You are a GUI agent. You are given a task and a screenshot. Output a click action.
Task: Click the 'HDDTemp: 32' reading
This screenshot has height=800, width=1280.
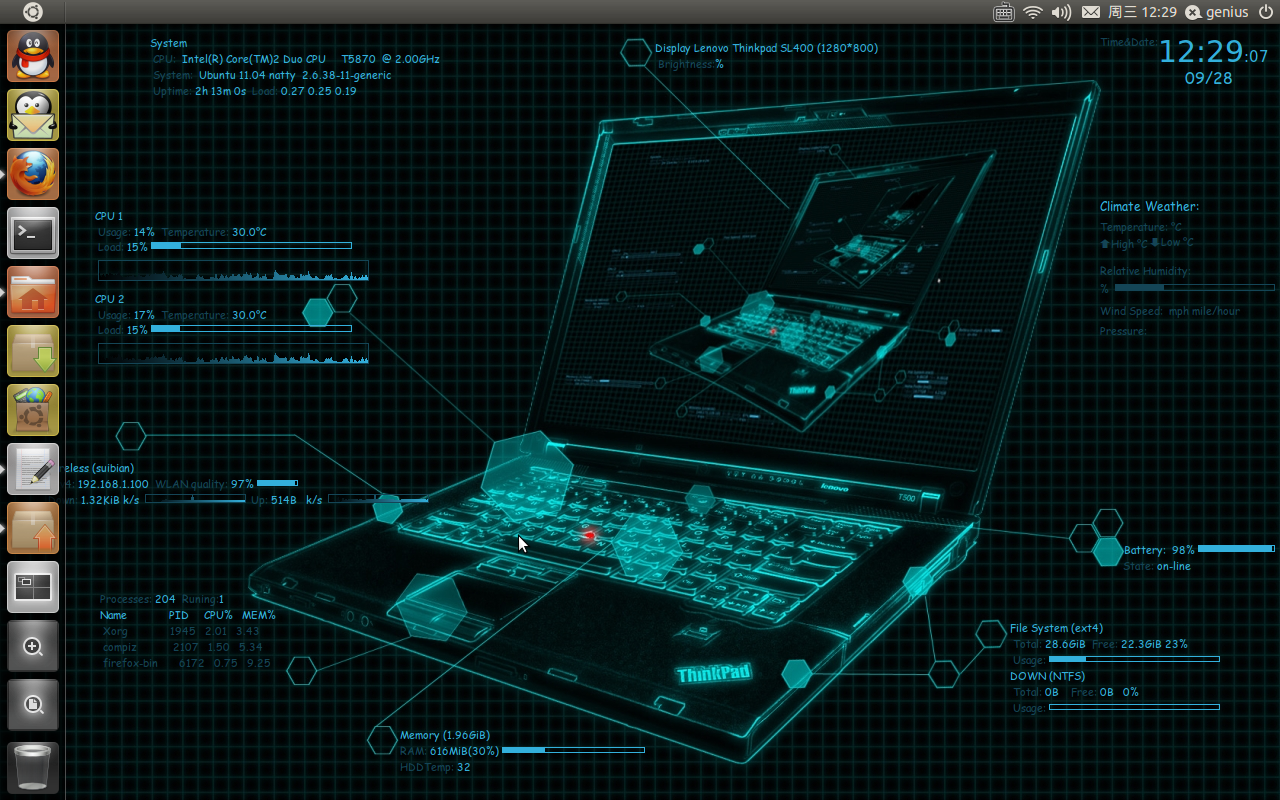coord(435,767)
